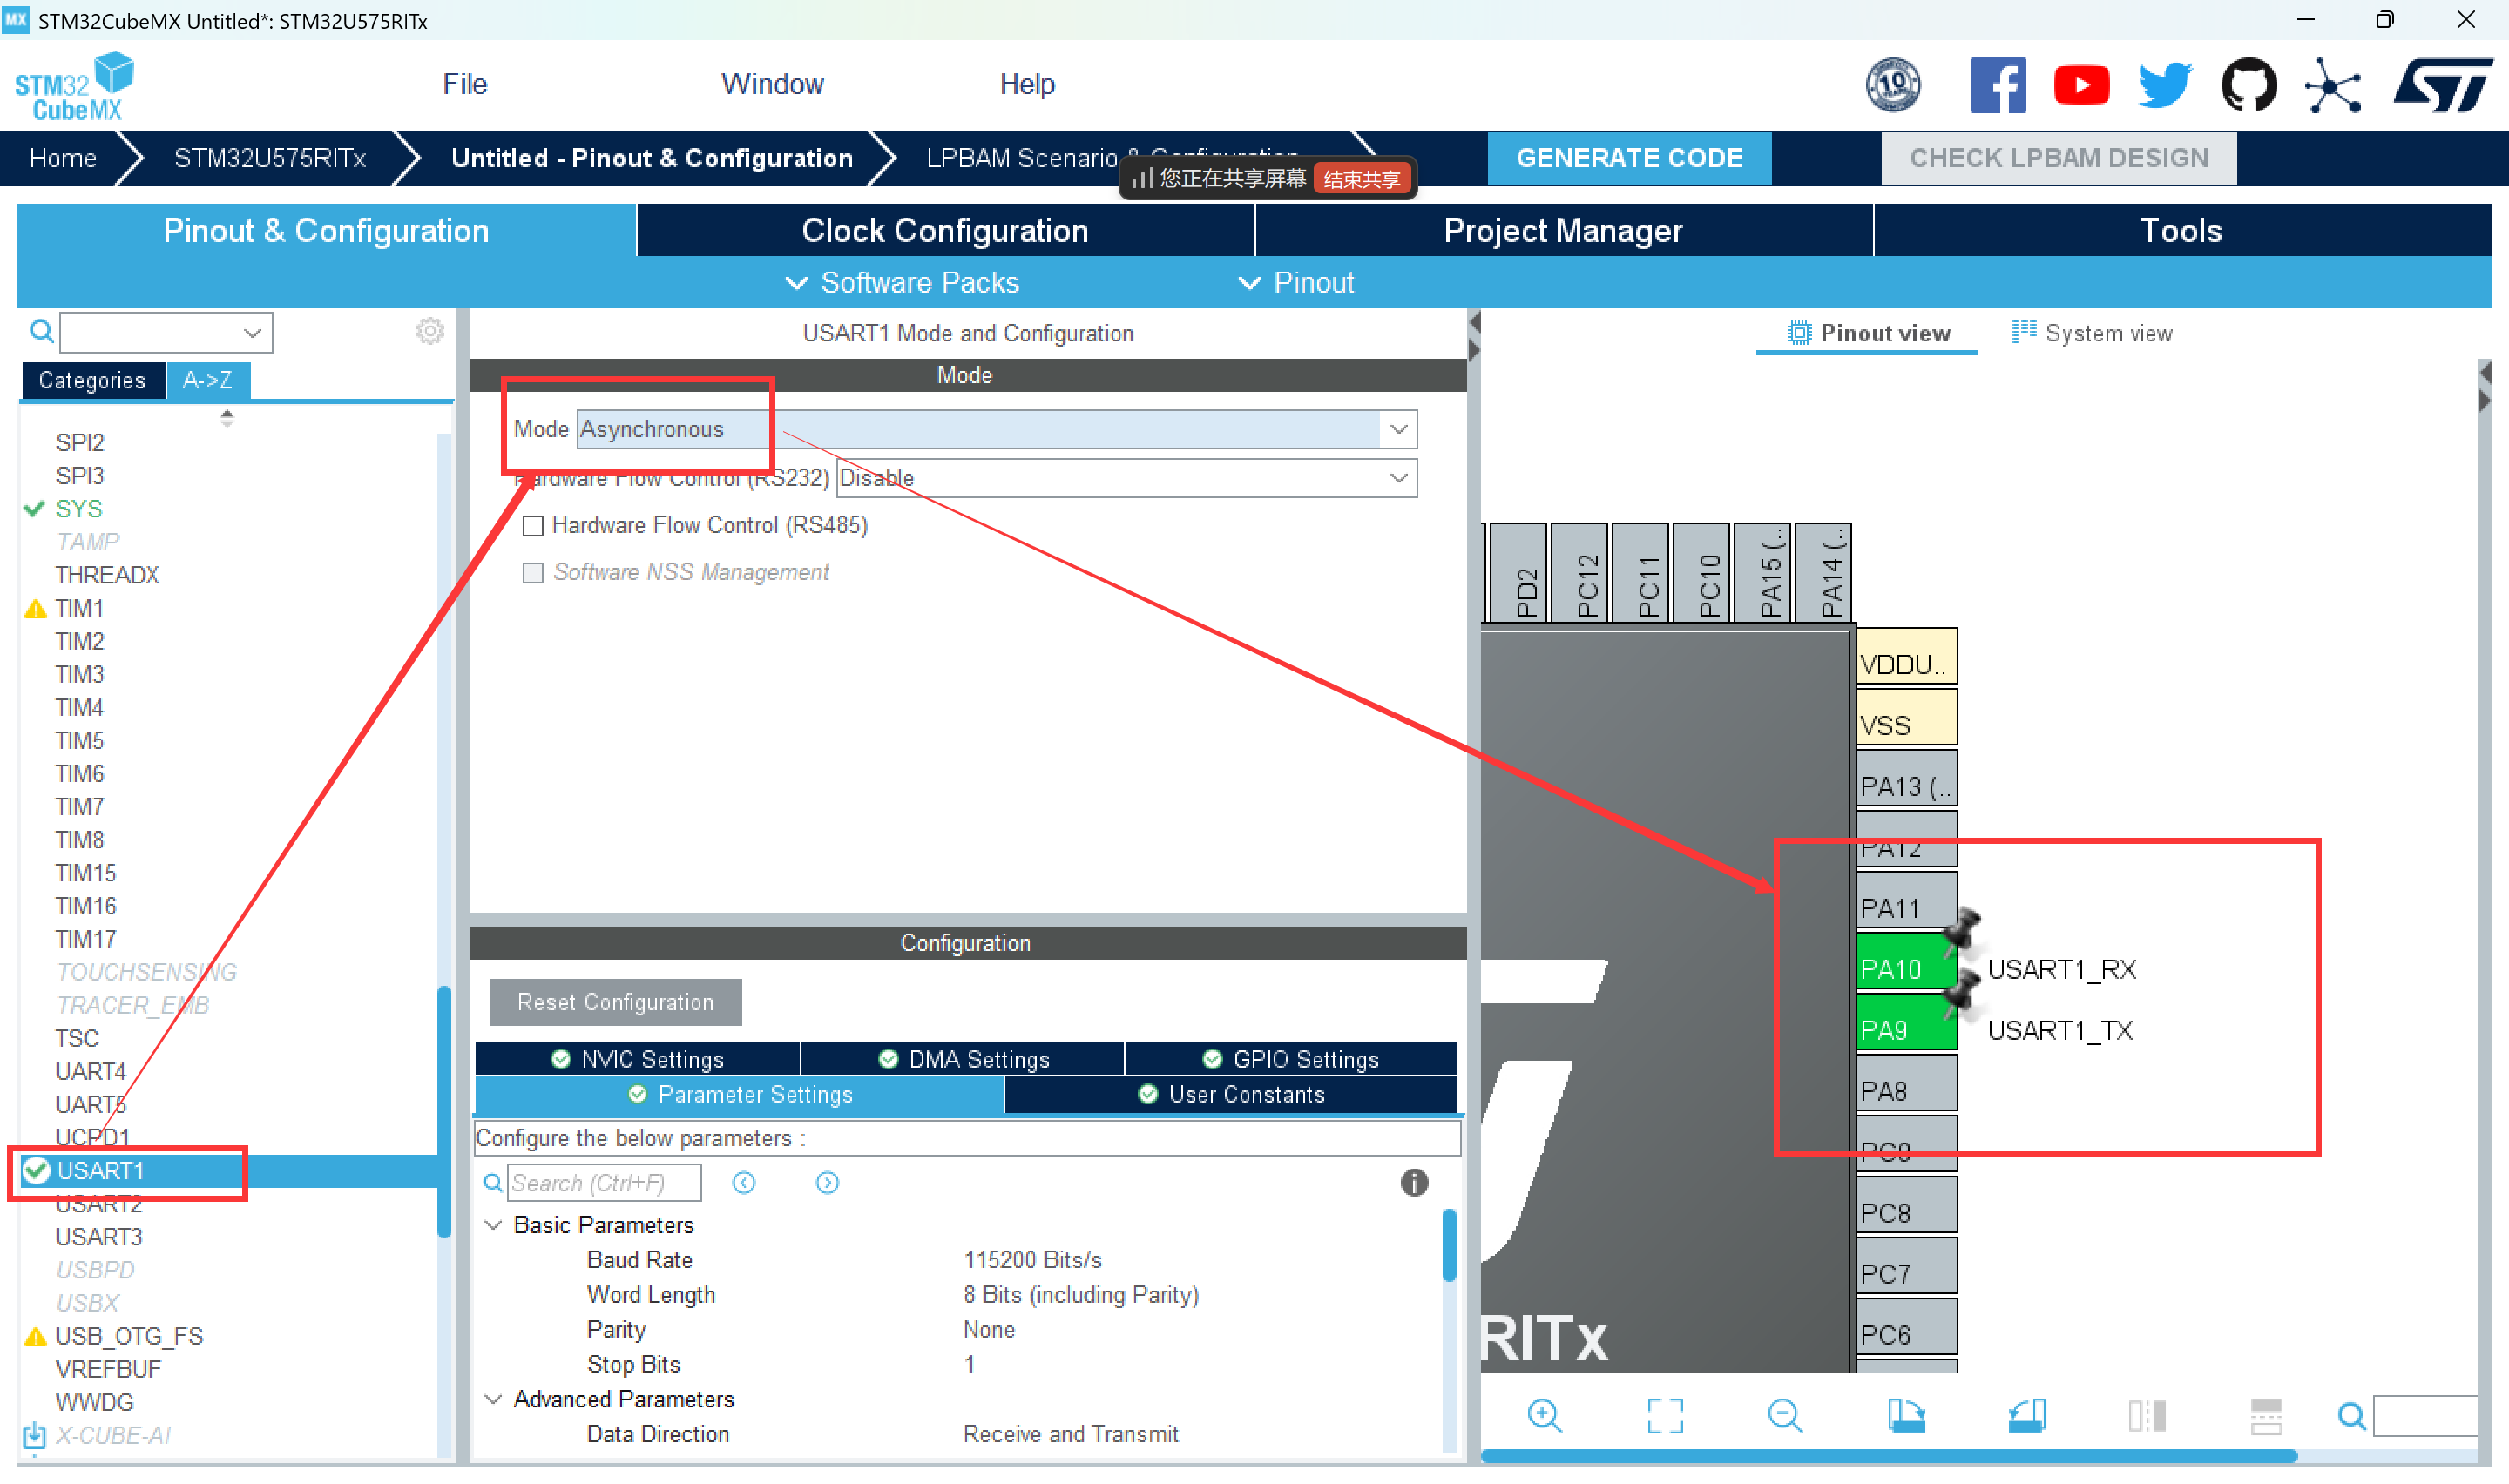Image resolution: width=2509 pixels, height=1484 pixels.
Task: Click the categories list vertical scrollbar
Action: 444,1112
